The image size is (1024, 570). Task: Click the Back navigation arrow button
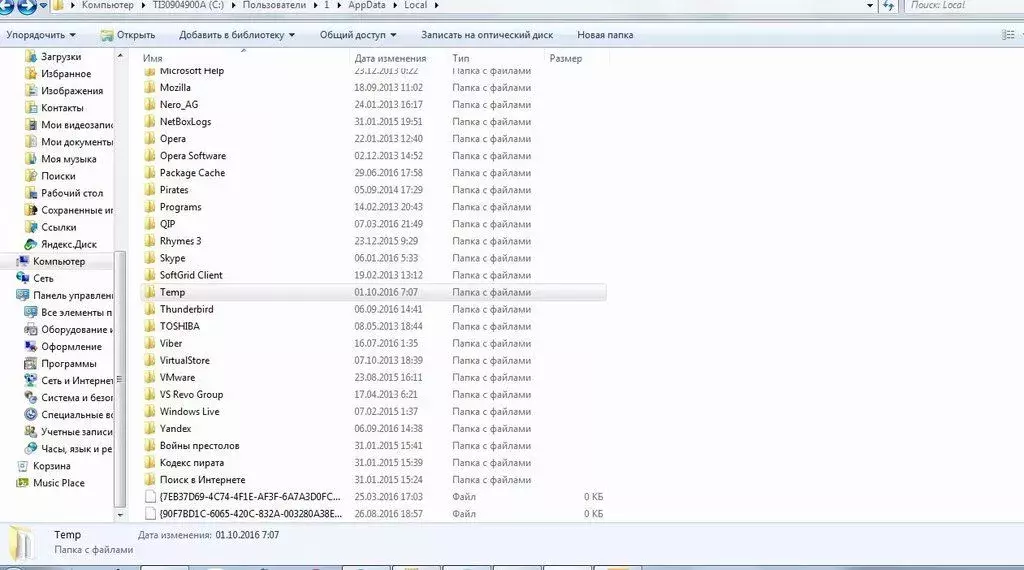tap(7, 7)
